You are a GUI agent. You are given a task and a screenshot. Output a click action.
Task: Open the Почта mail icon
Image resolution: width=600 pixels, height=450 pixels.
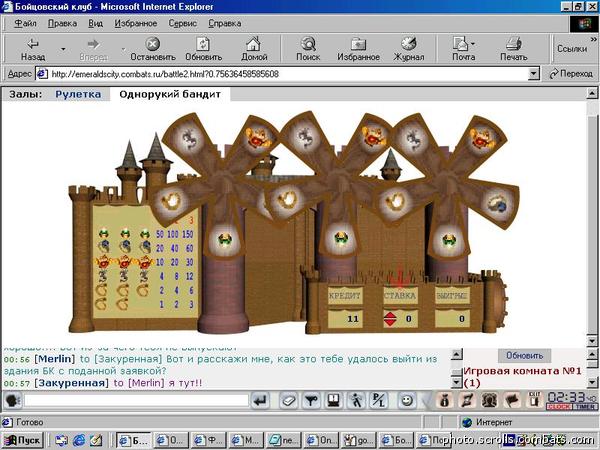pyautogui.click(x=461, y=44)
